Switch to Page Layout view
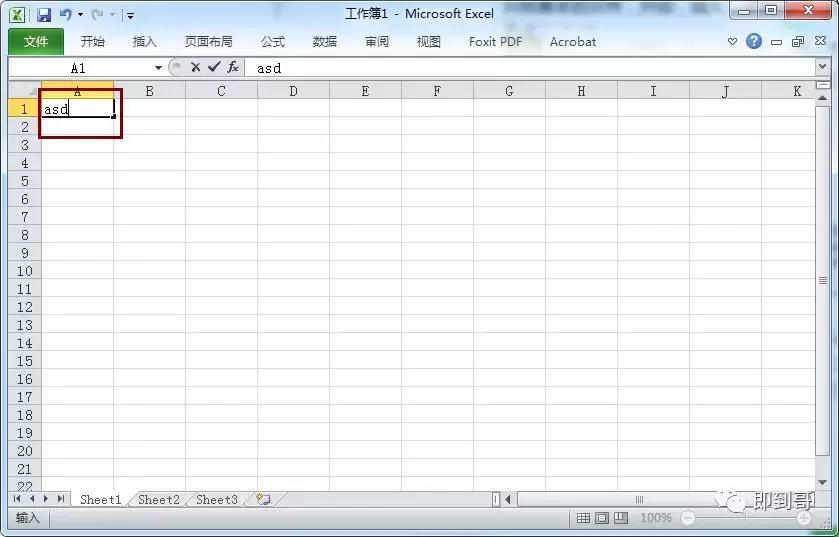Image resolution: width=839 pixels, height=537 pixels. 602,518
